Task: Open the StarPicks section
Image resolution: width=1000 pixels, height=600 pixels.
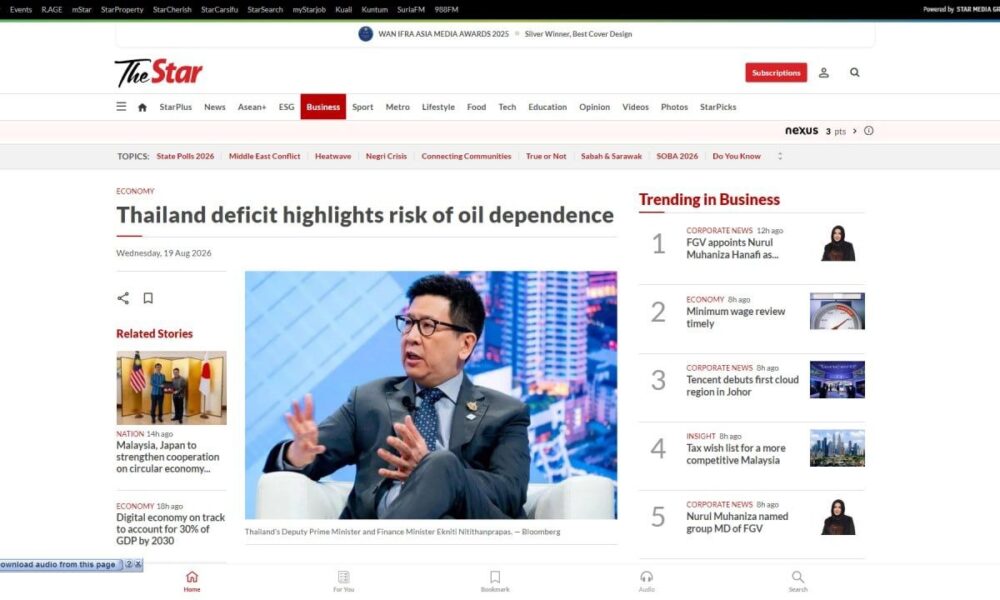Action: (x=718, y=107)
